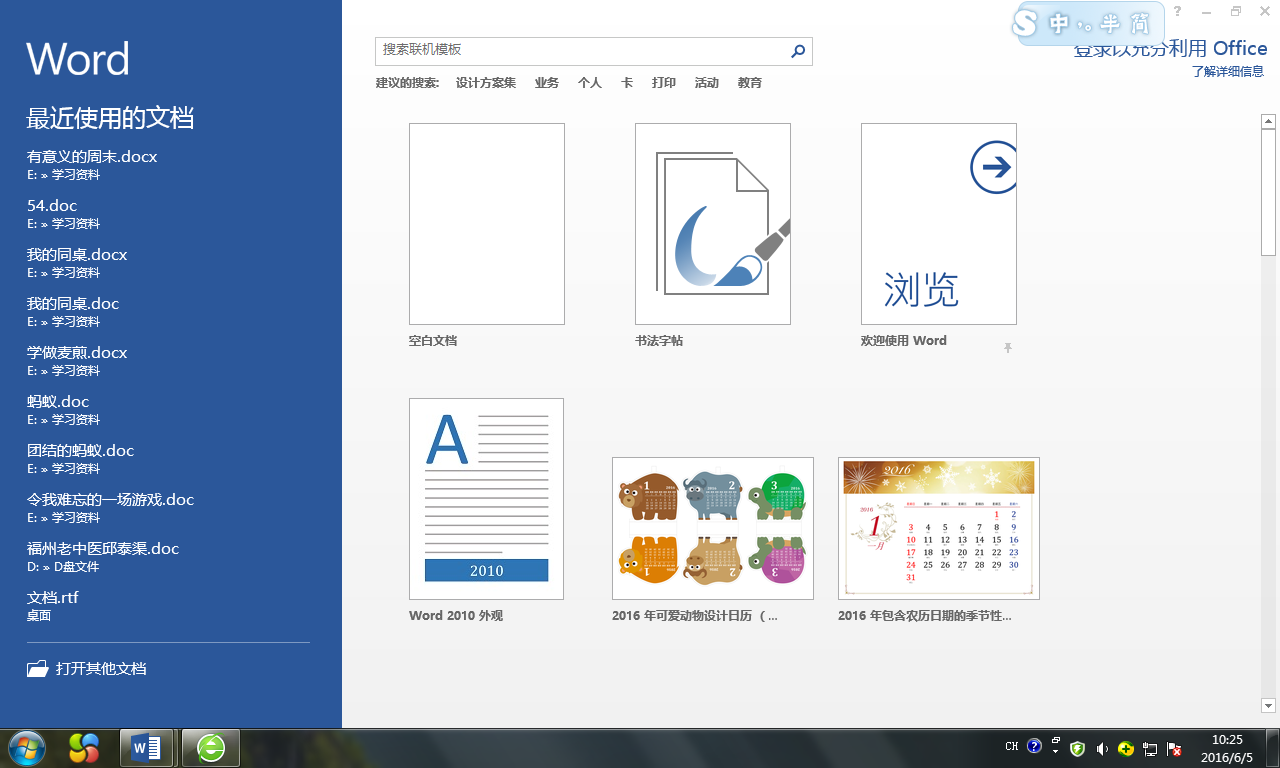This screenshot has height=768, width=1280.
Task: Click the blue help icon in tray
Action: tap(1034, 746)
